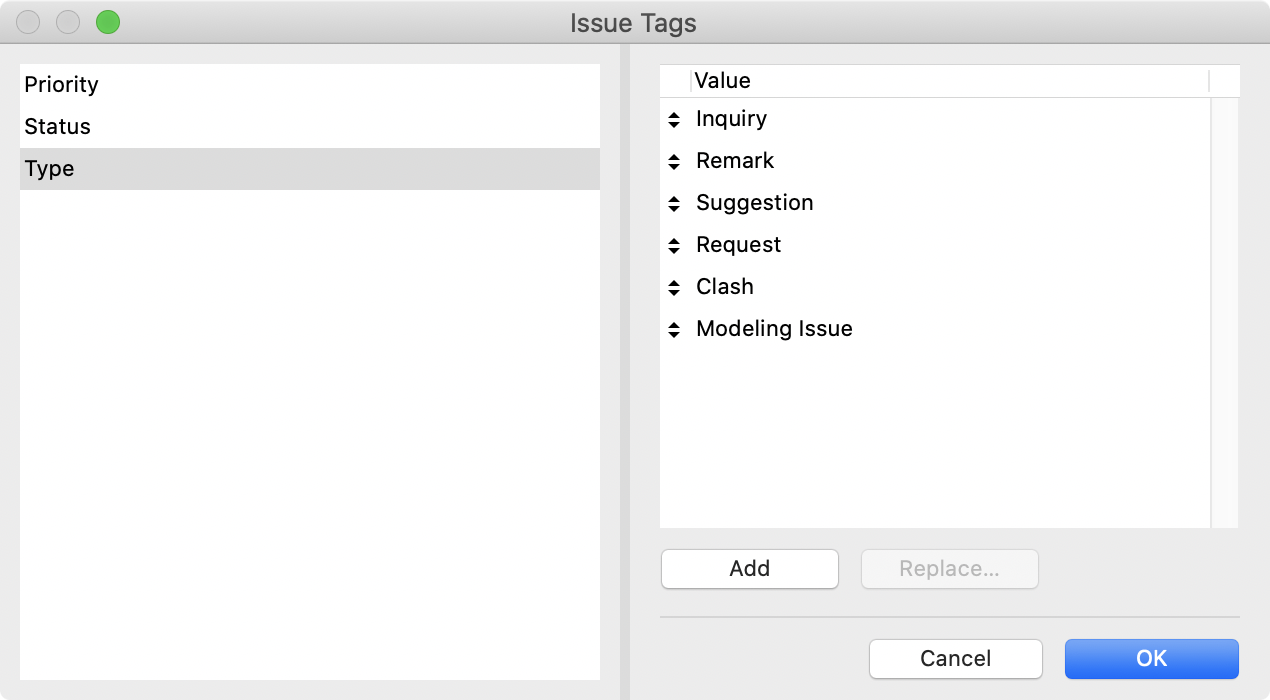The width and height of the screenshot is (1270, 700).
Task: Select the Clash value text
Action: (x=725, y=287)
